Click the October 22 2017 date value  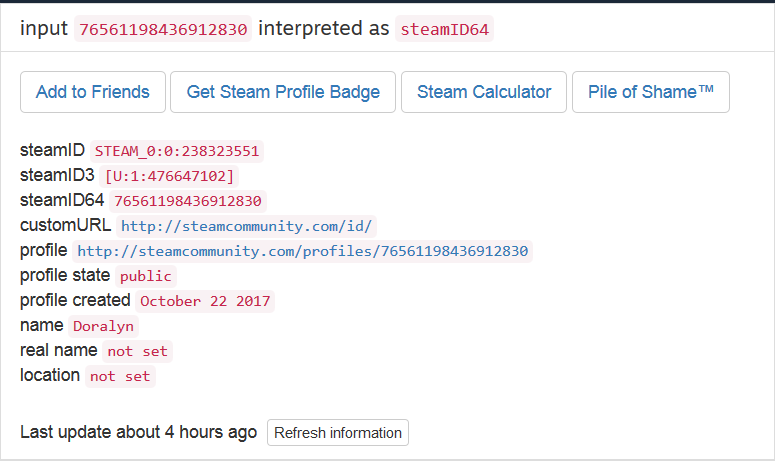[x=205, y=301]
